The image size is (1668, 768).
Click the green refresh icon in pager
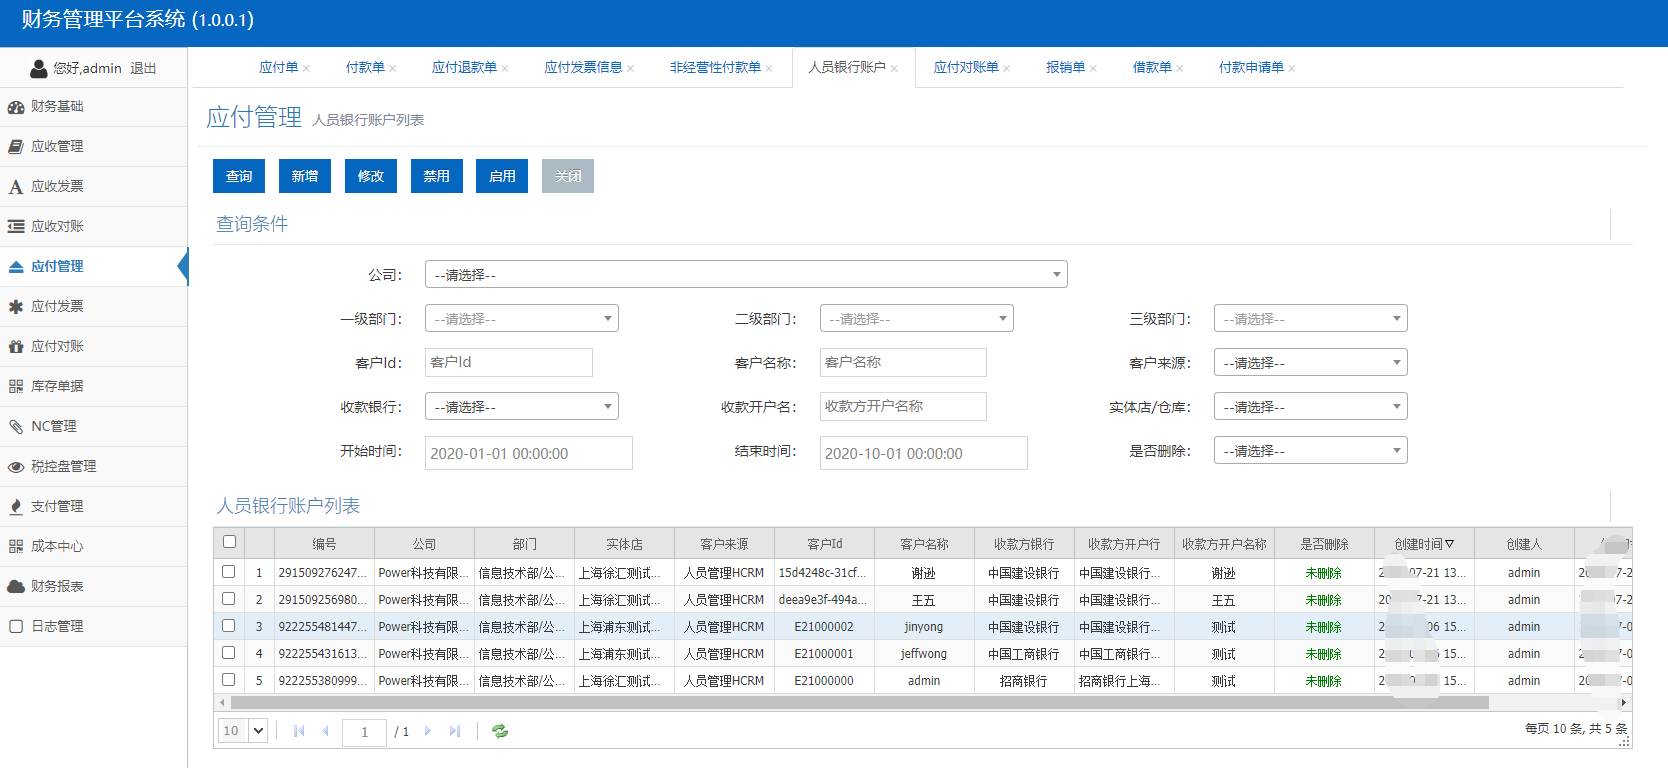(x=500, y=731)
